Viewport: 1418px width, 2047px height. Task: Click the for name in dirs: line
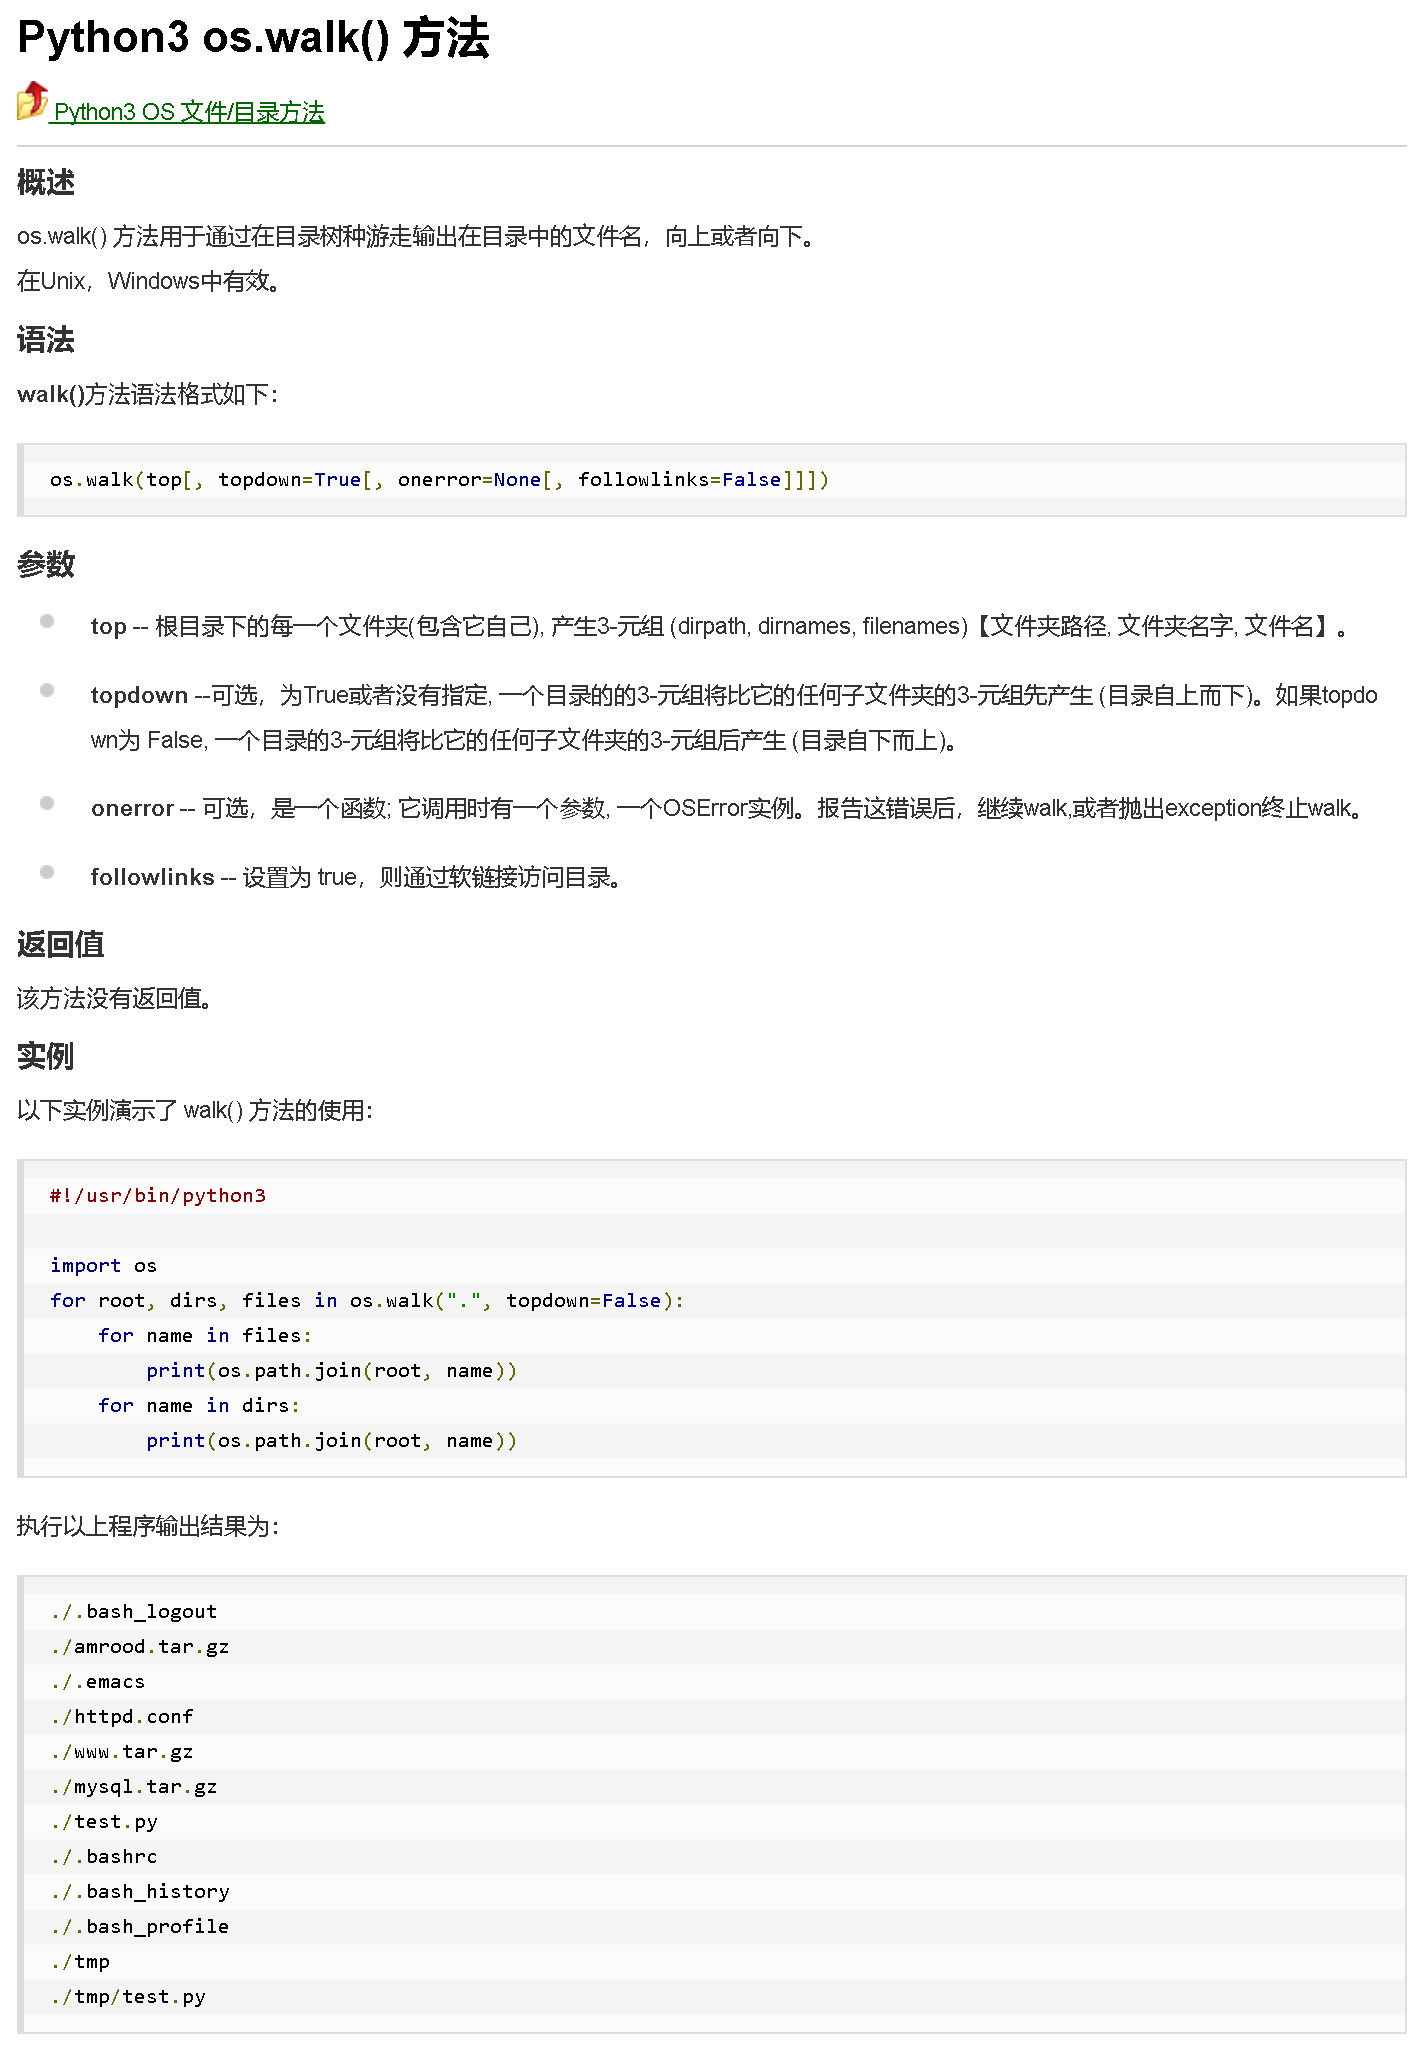pyautogui.click(x=199, y=1406)
